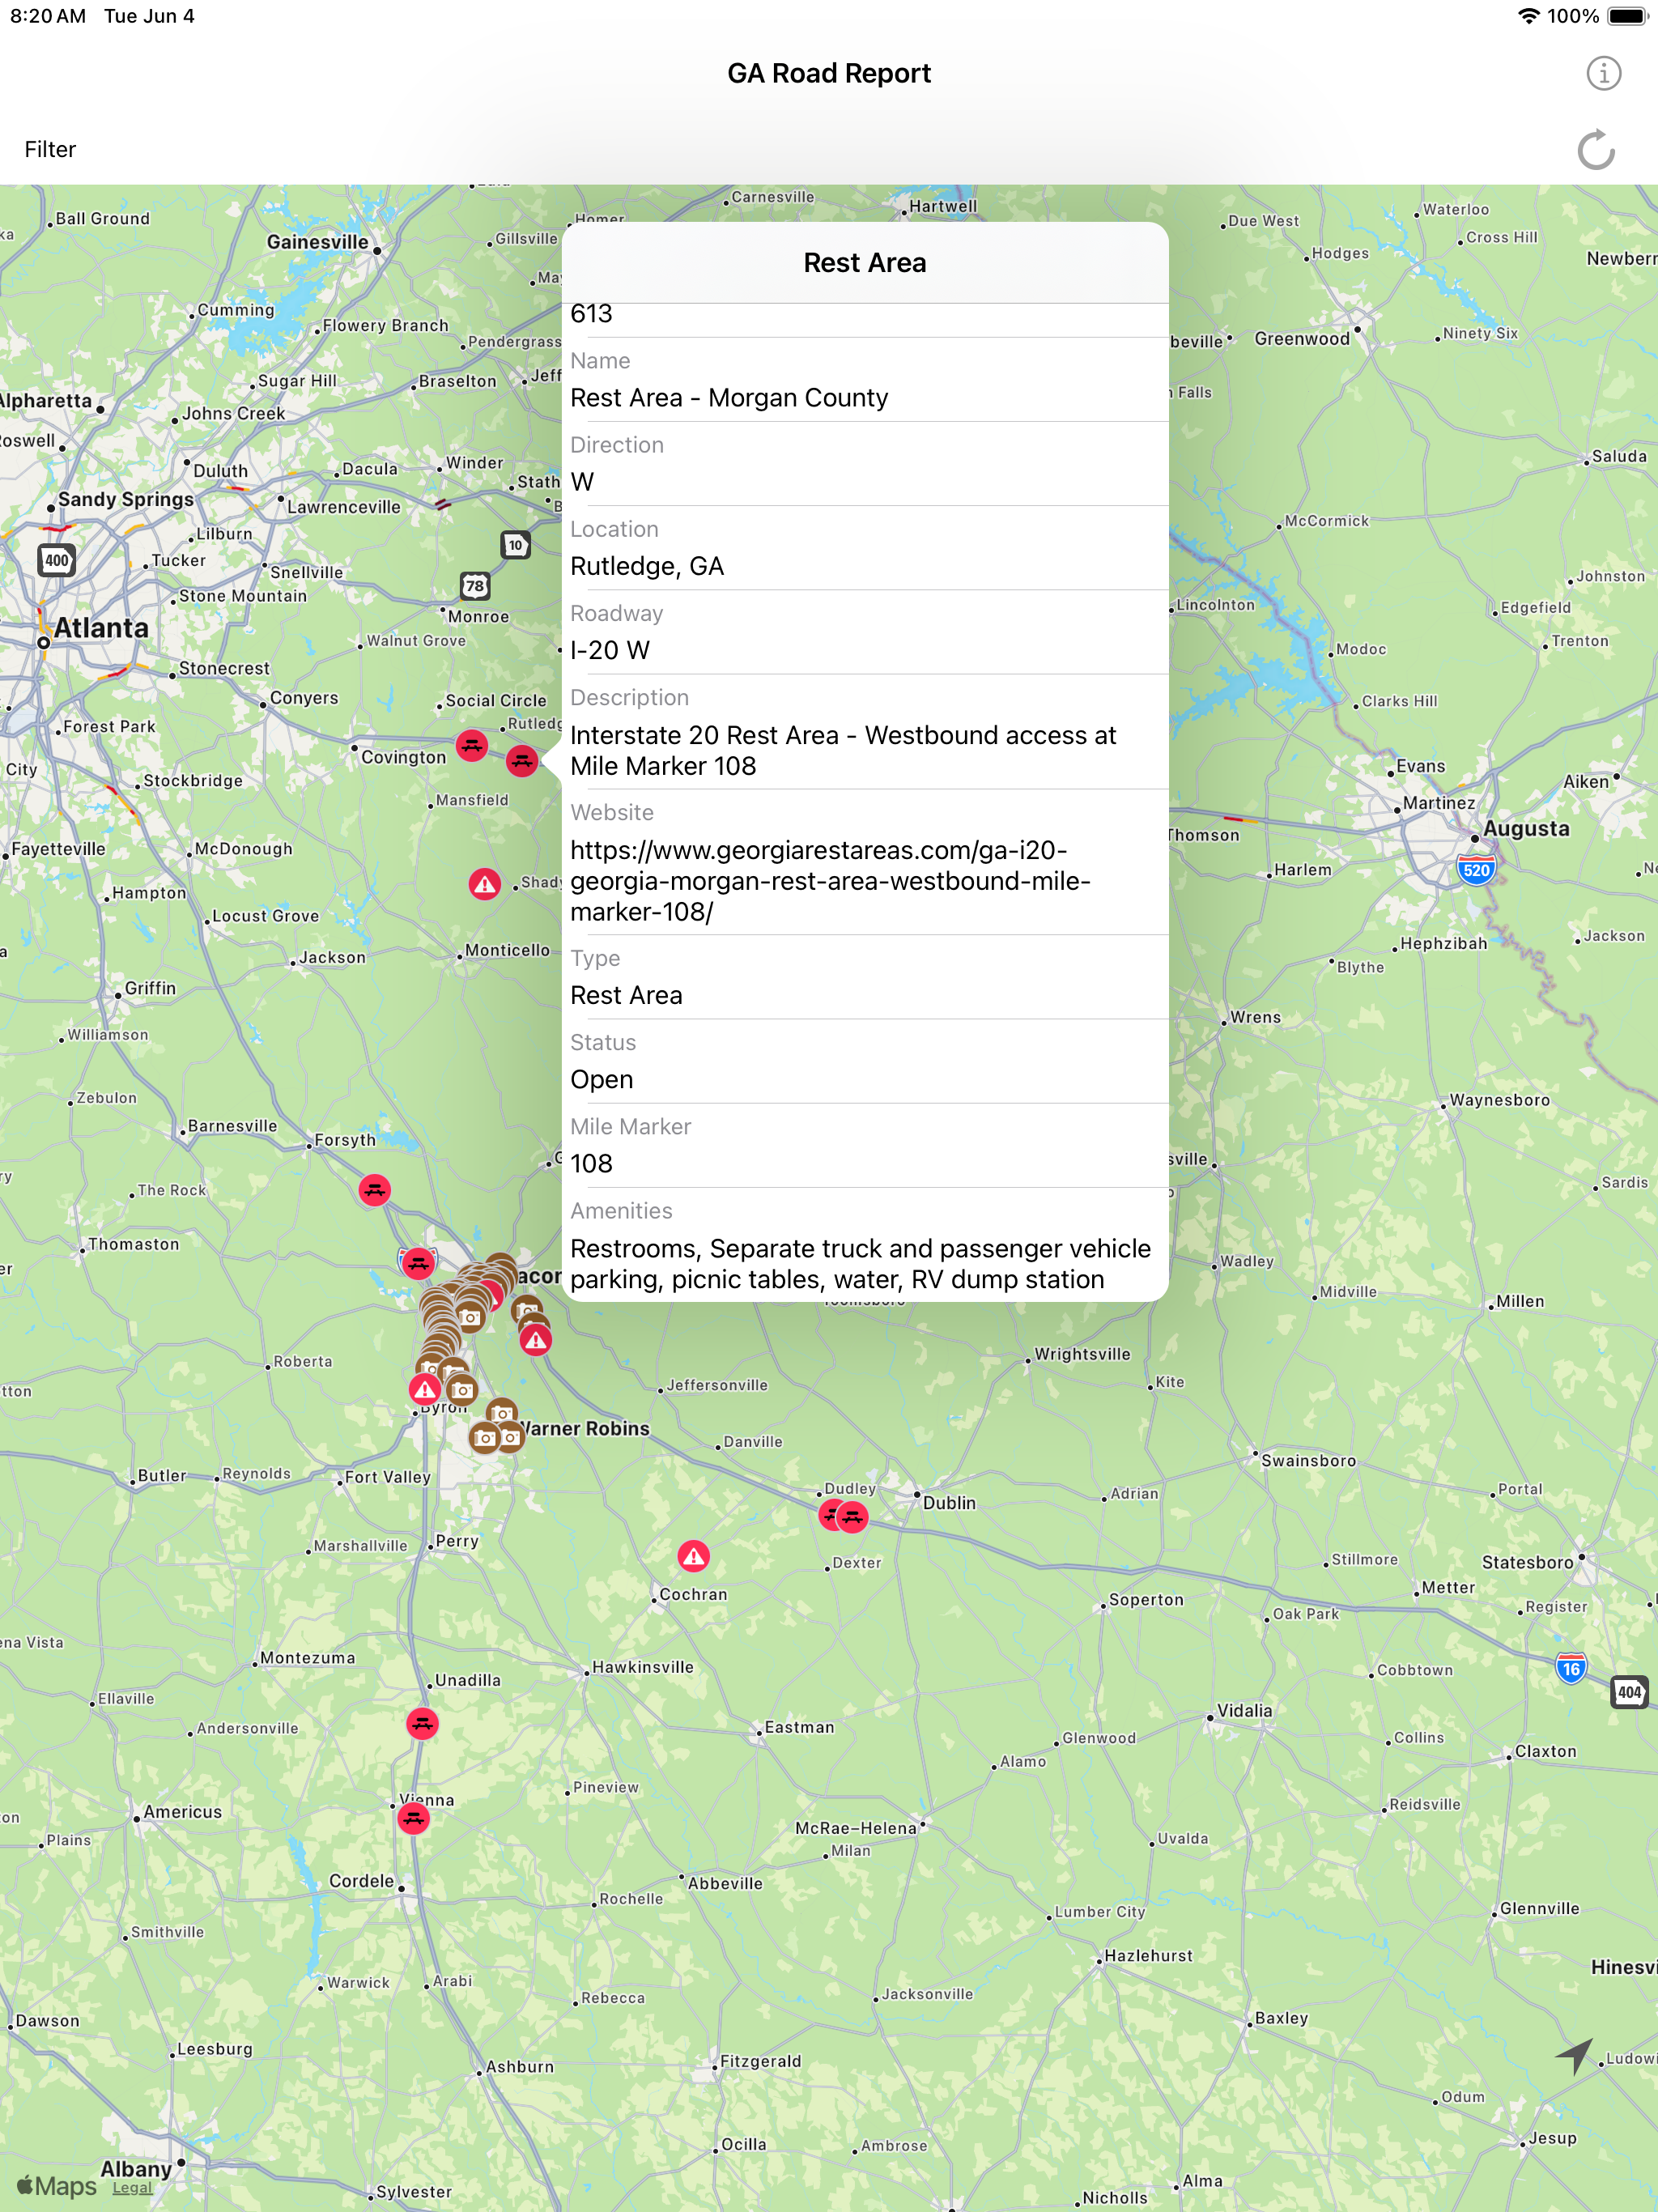Tap the Apple Maps logo

[x=57, y=2186]
